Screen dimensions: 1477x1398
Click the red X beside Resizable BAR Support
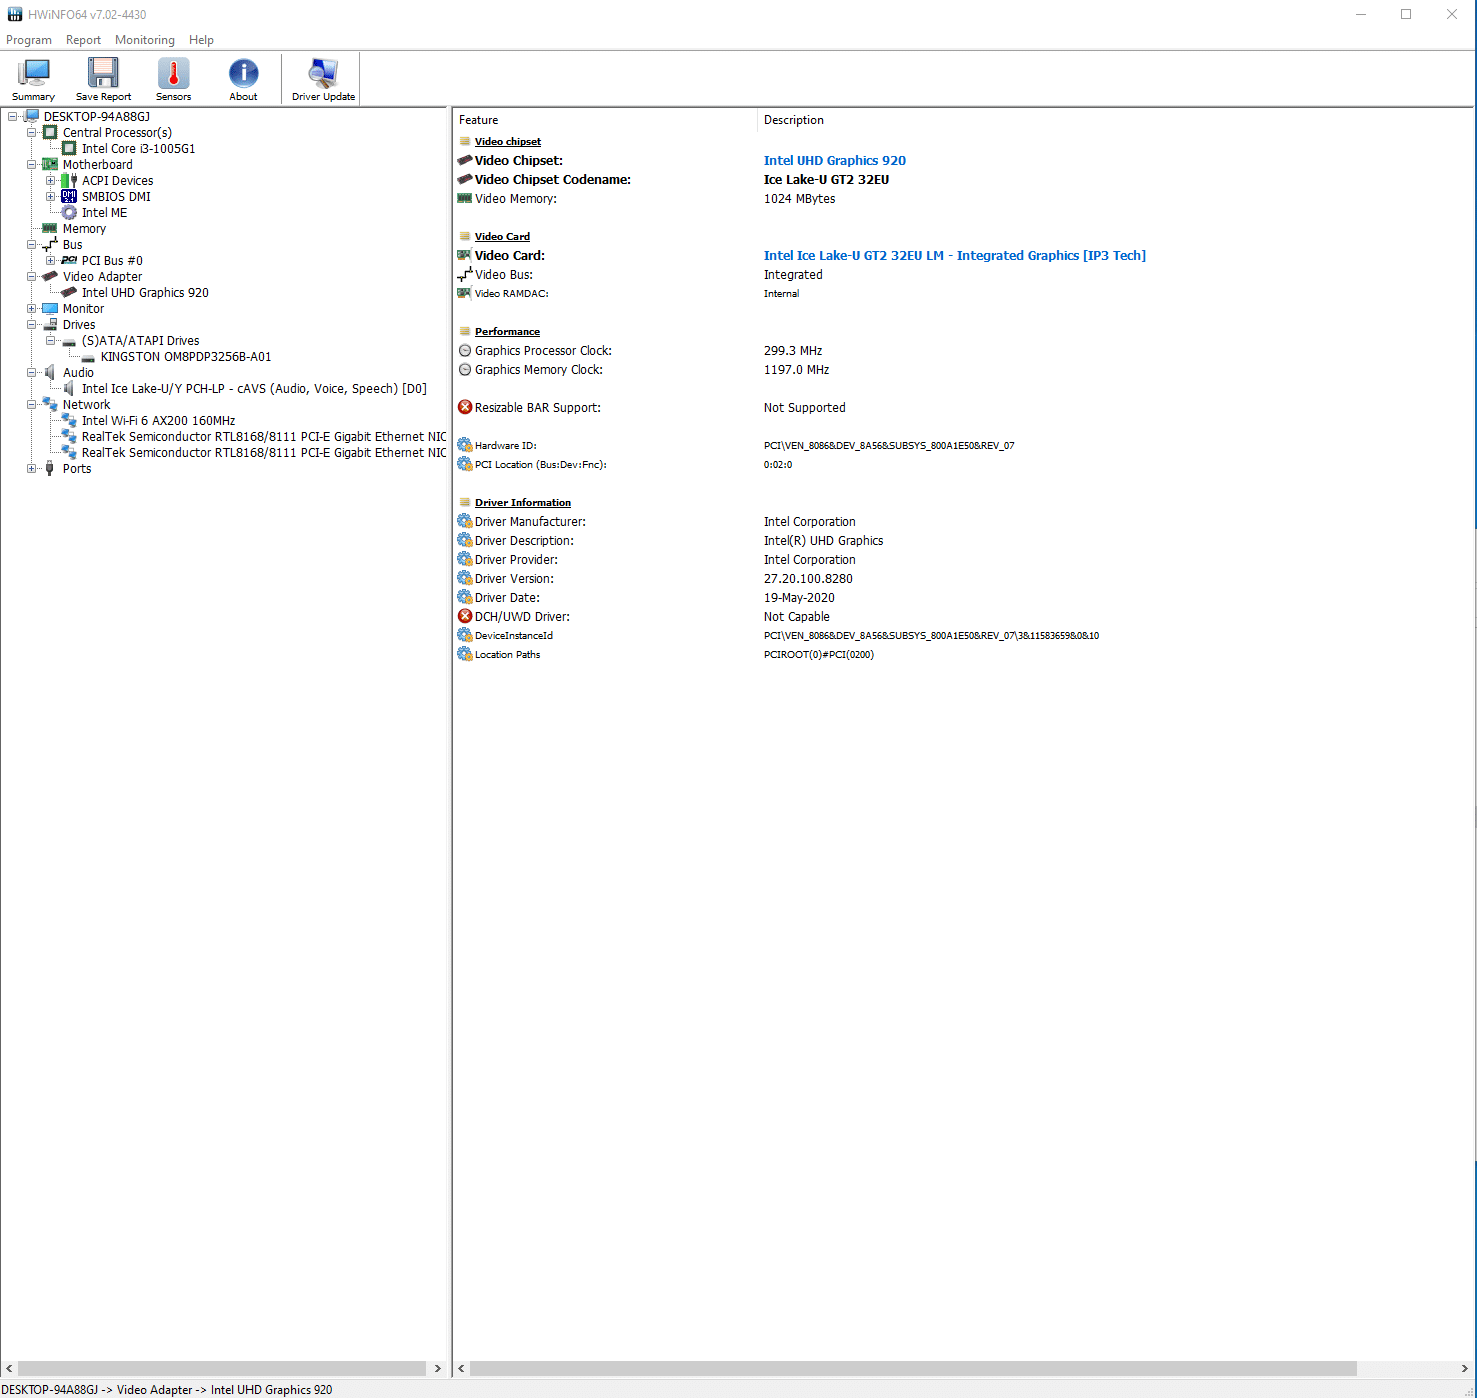(465, 408)
